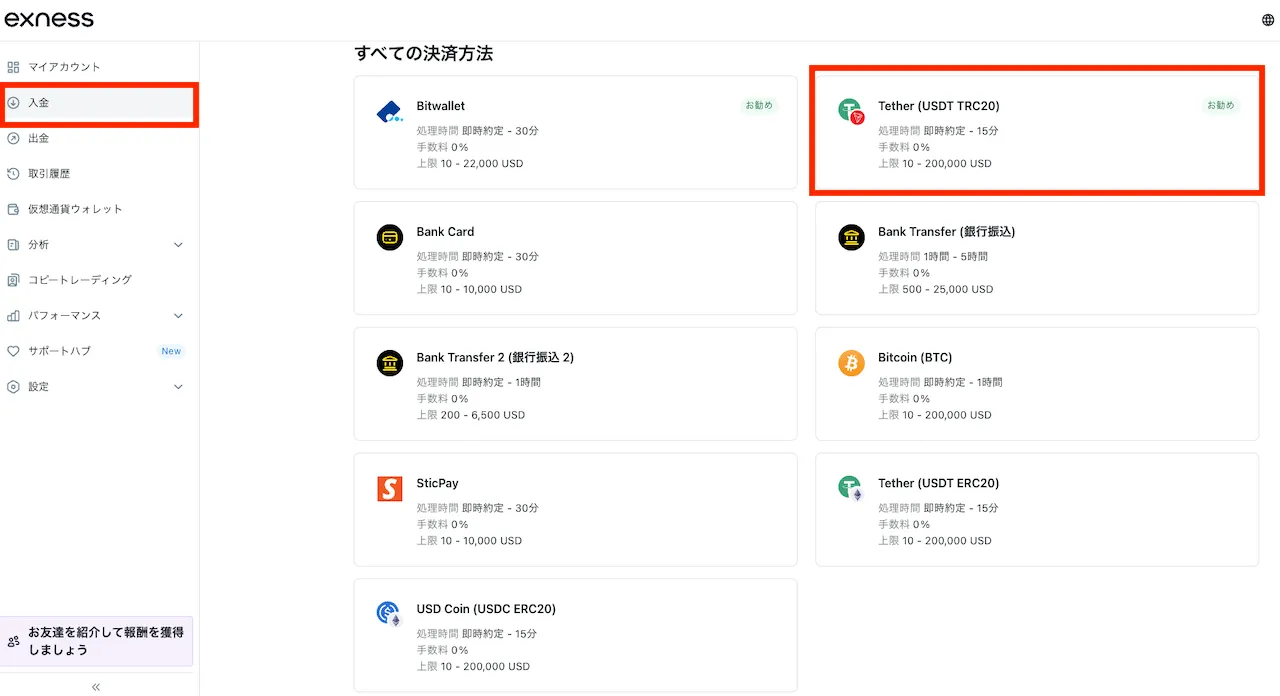Expand the パフォーマンス submenu chevron
This screenshot has height=696, width=1280.
(178, 316)
